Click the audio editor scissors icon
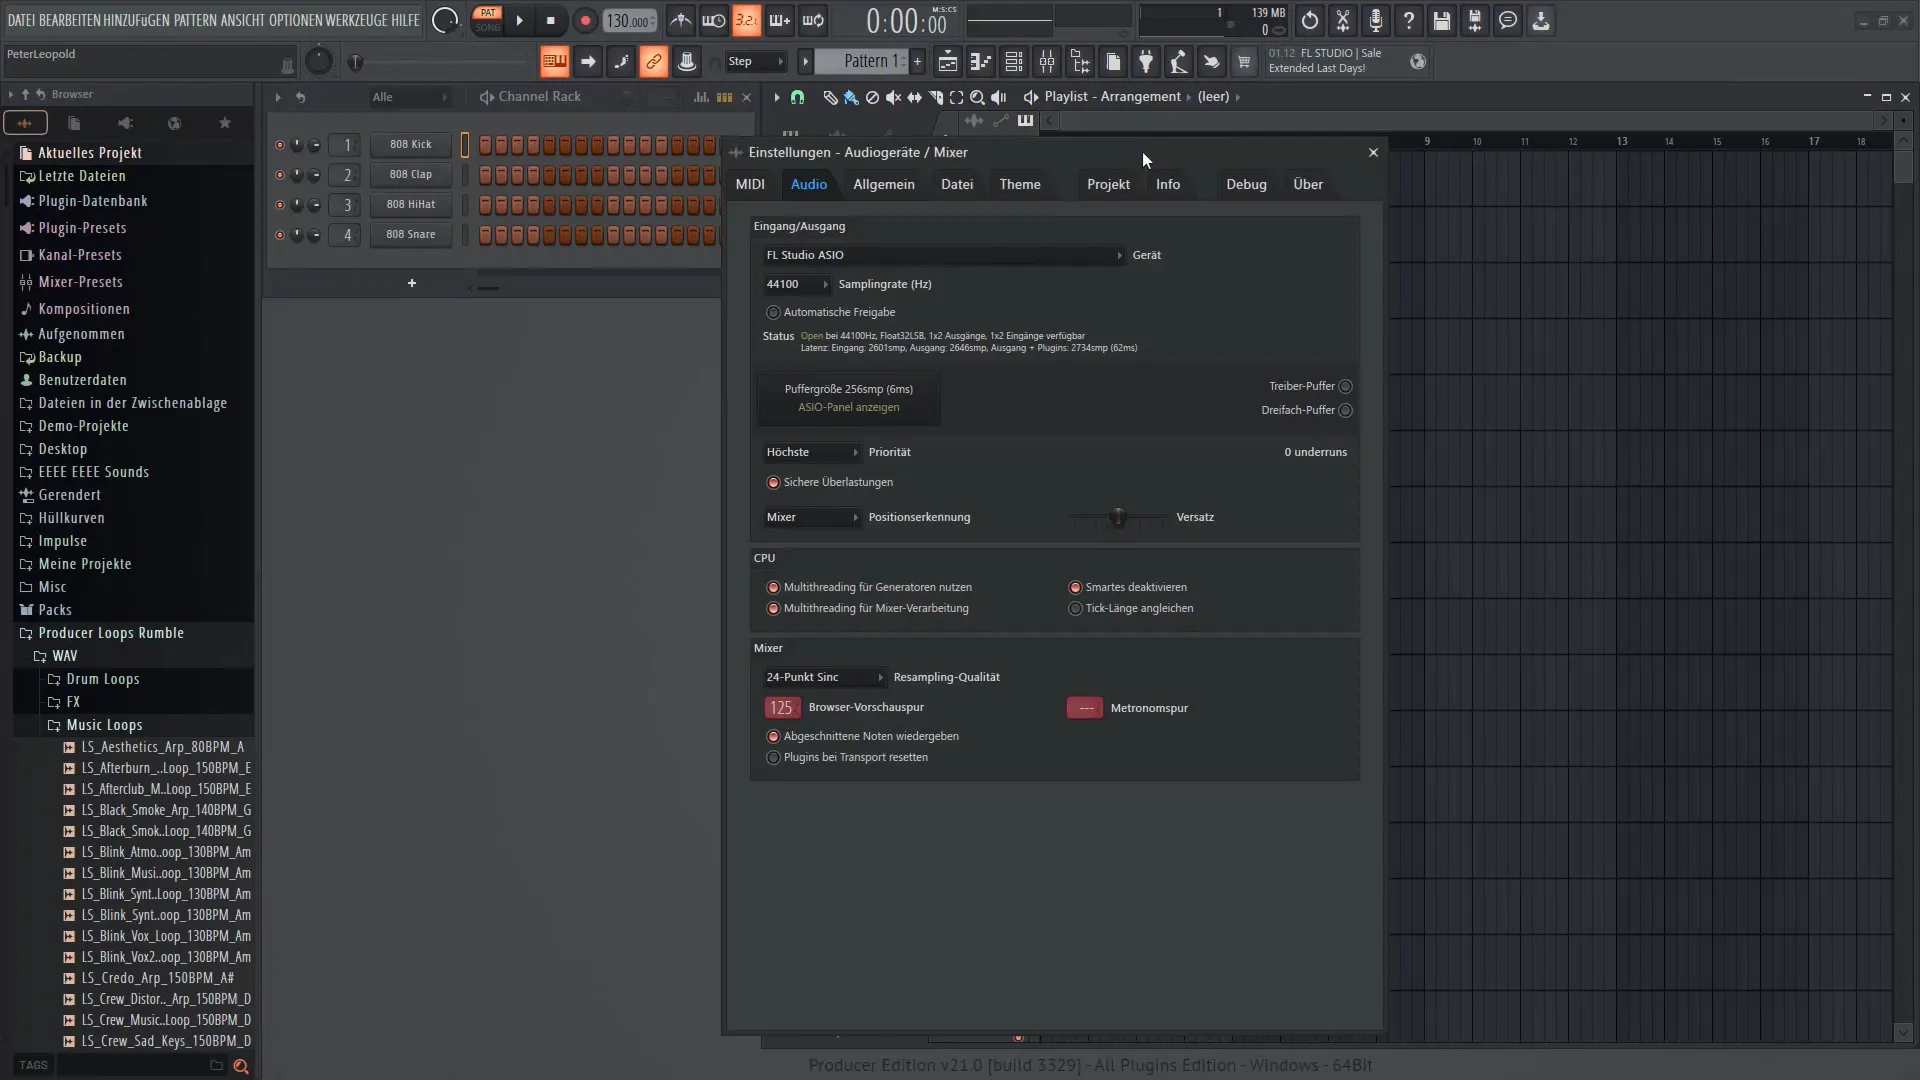The width and height of the screenshot is (1920, 1080). coord(1343,20)
